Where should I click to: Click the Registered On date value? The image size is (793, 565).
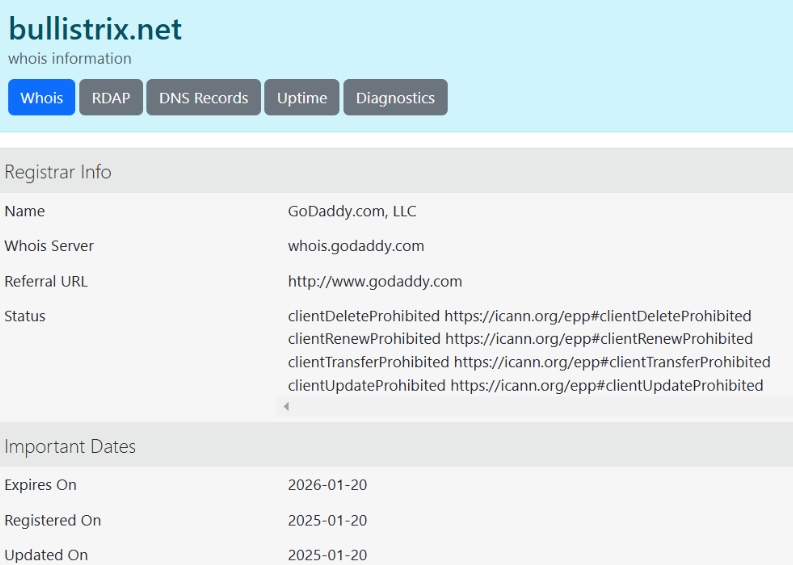(327, 520)
